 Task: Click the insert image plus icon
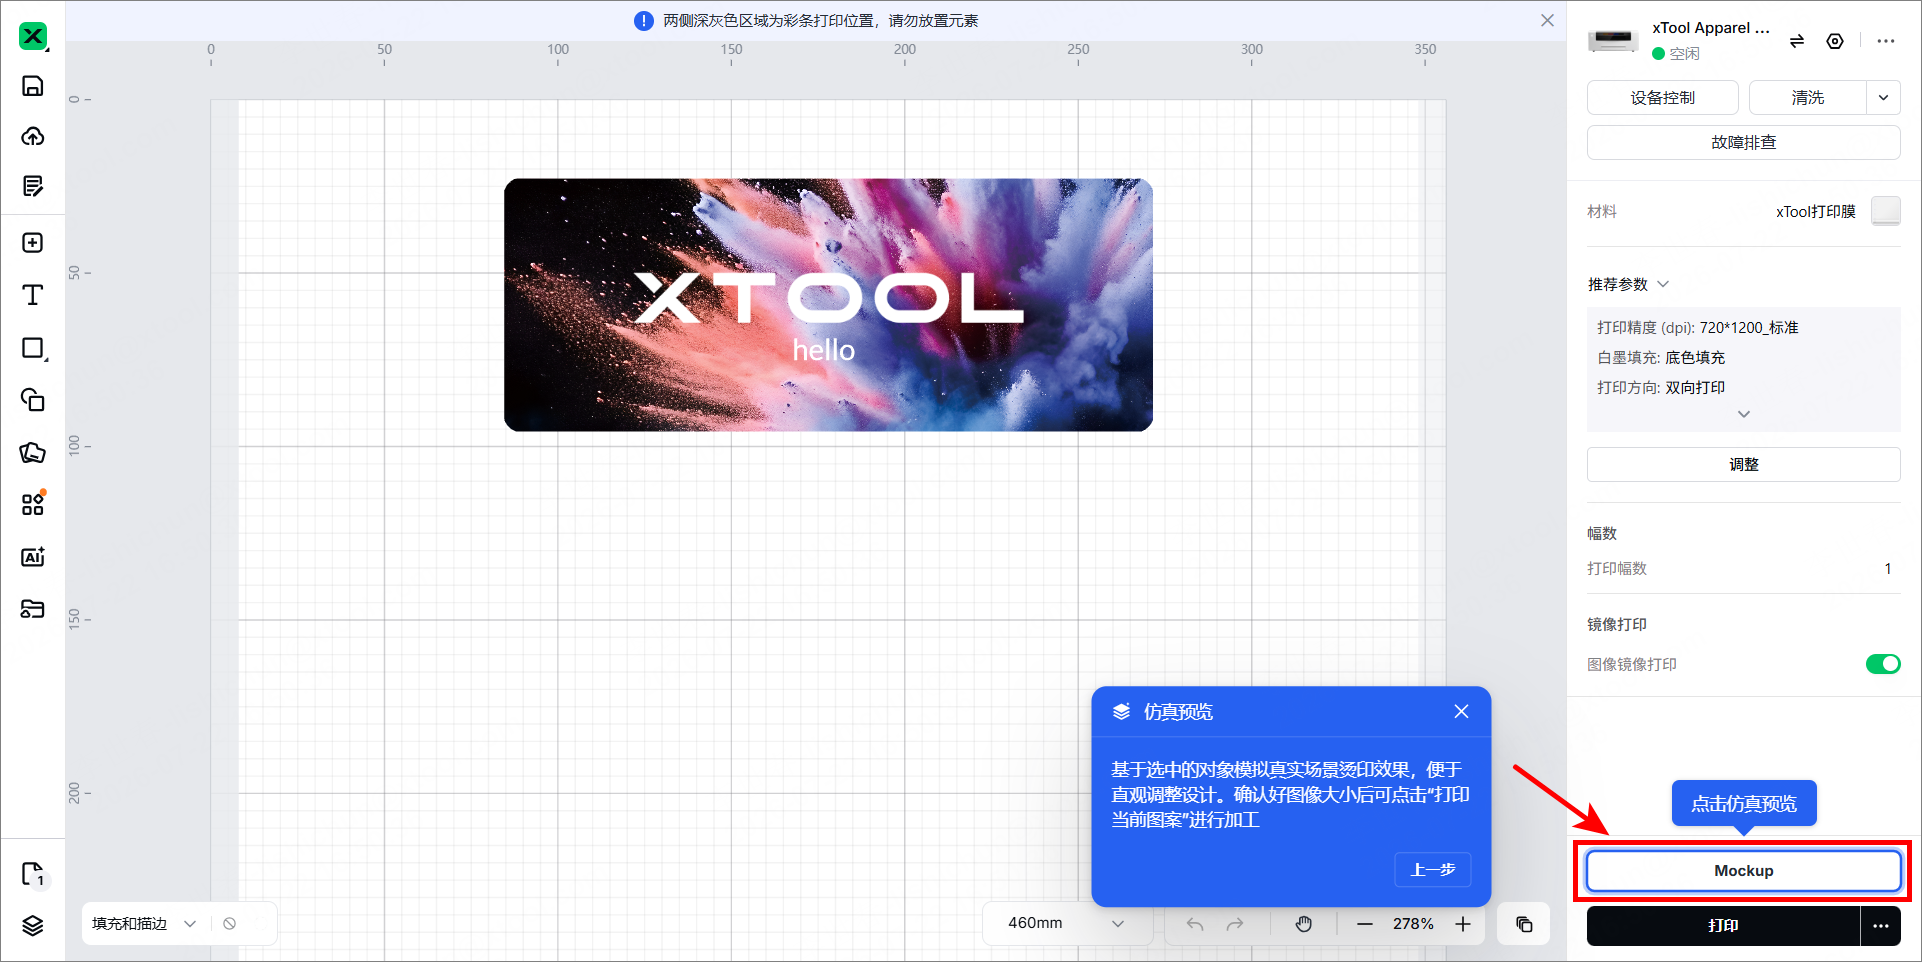[x=33, y=243]
